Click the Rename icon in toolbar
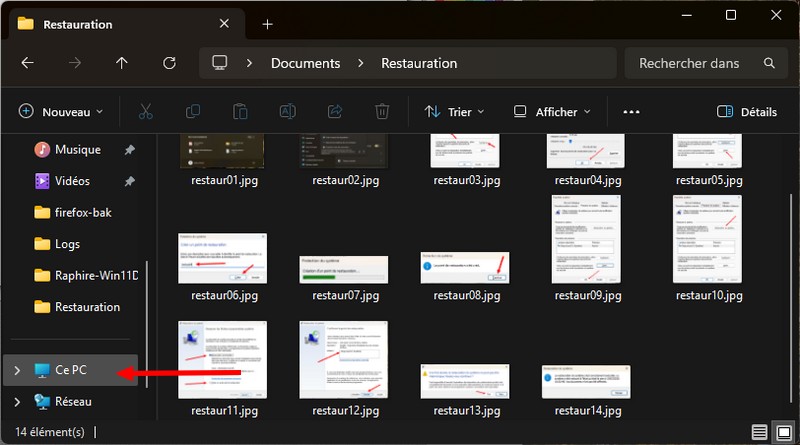This screenshot has width=800, height=445. coord(288,112)
